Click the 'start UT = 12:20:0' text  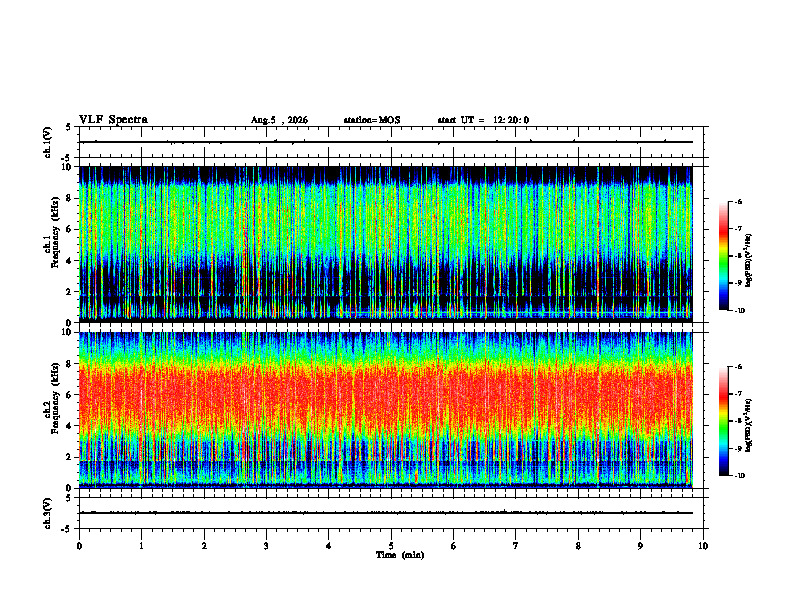[x=483, y=120]
